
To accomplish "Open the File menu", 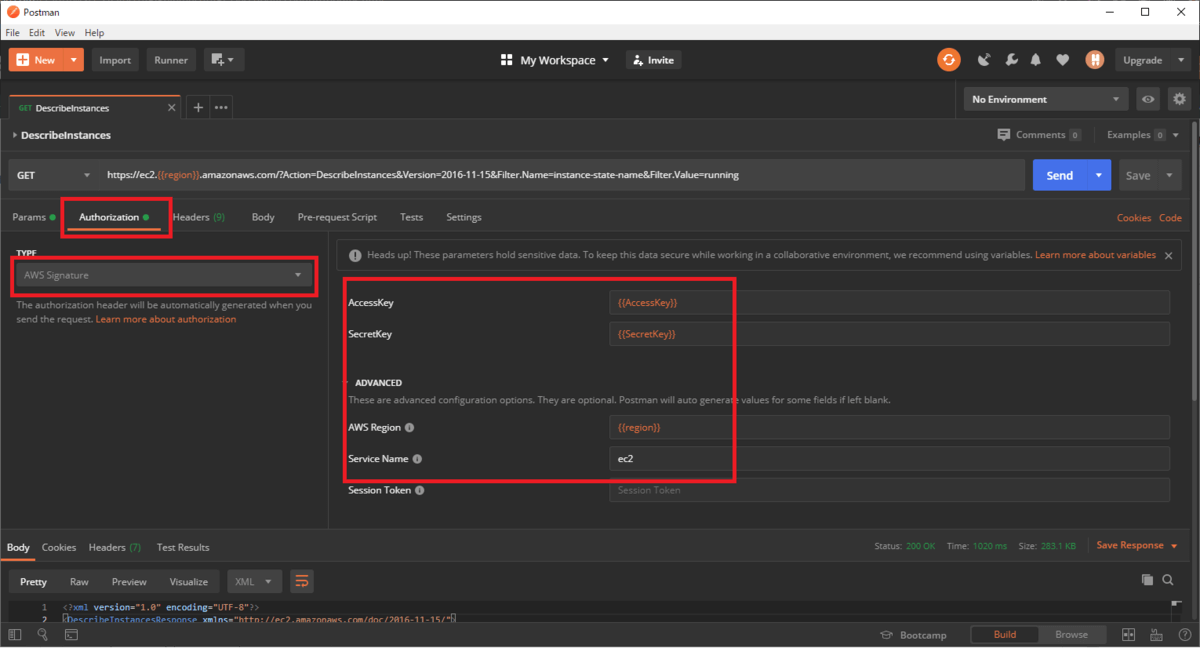I will click(x=13, y=33).
